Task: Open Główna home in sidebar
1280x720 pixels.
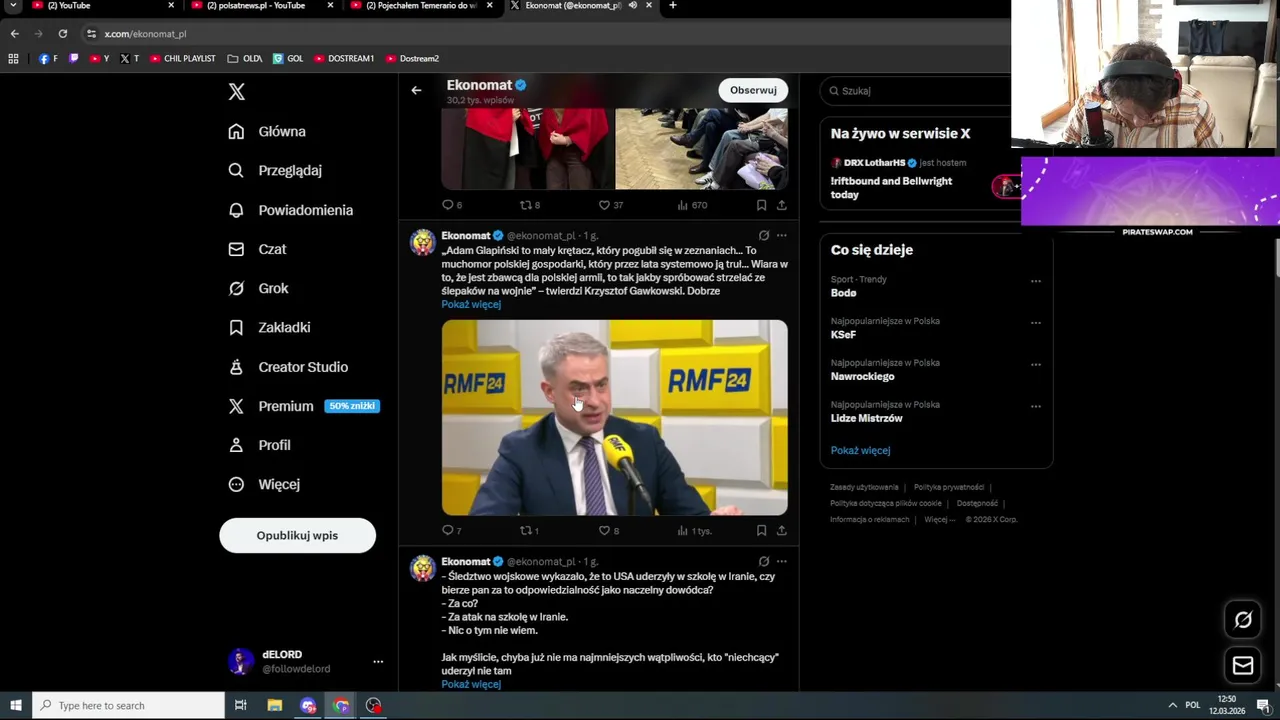Action: (267, 131)
